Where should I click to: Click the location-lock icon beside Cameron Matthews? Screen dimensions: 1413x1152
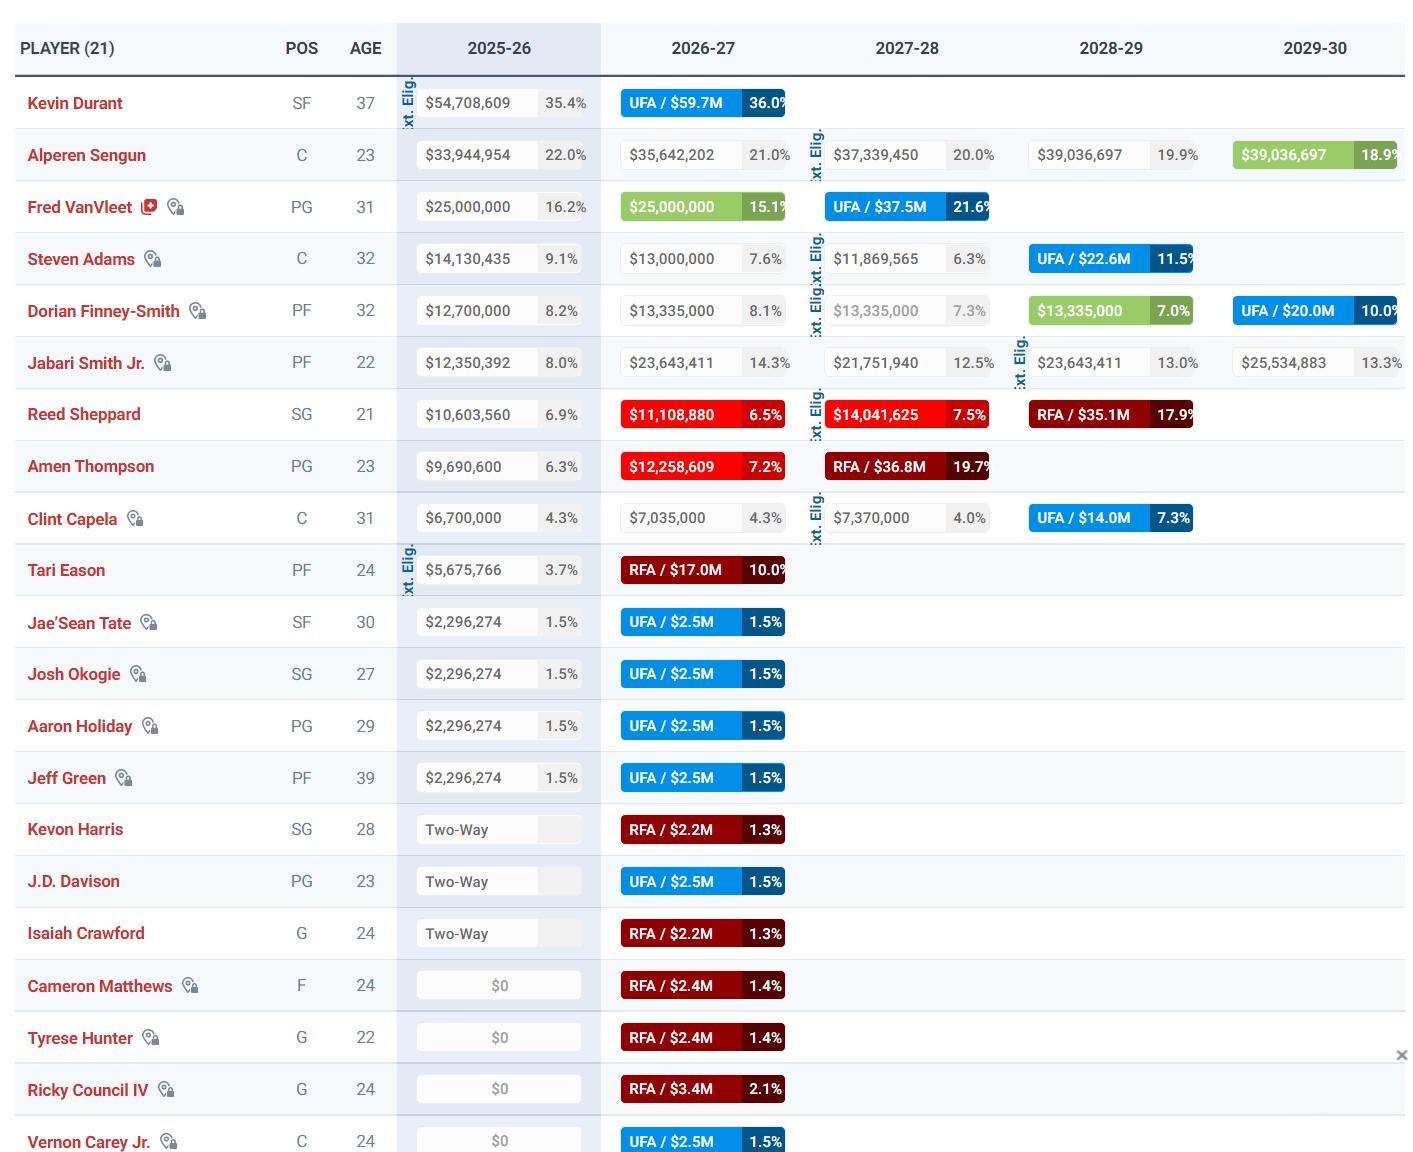coord(189,986)
